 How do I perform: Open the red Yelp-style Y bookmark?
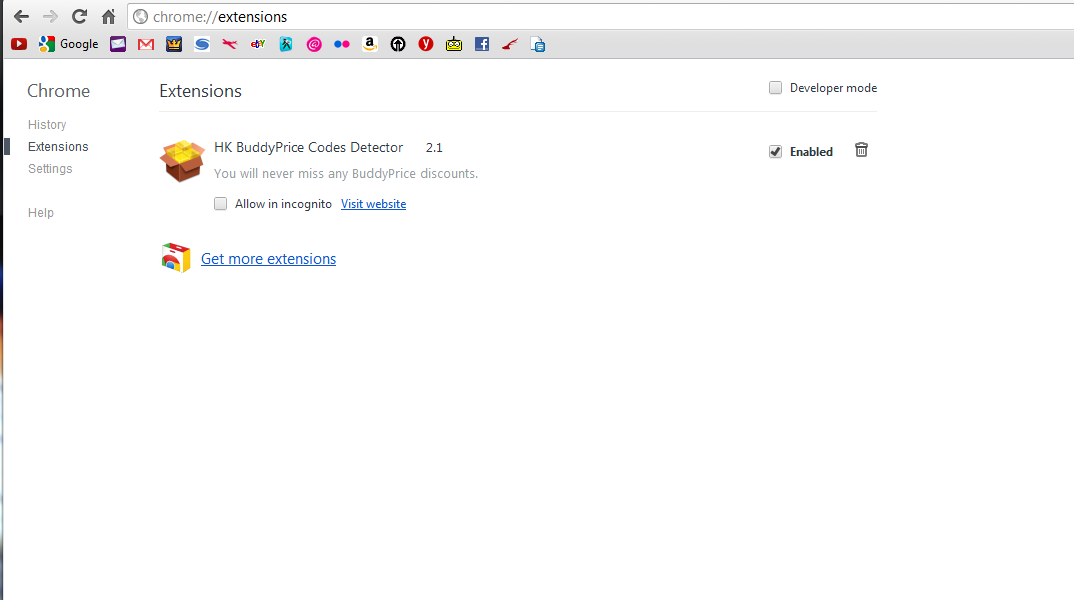[x=426, y=45]
